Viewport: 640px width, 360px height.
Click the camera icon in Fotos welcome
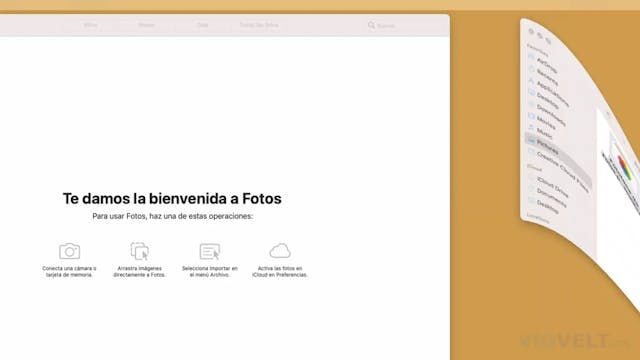[69, 251]
